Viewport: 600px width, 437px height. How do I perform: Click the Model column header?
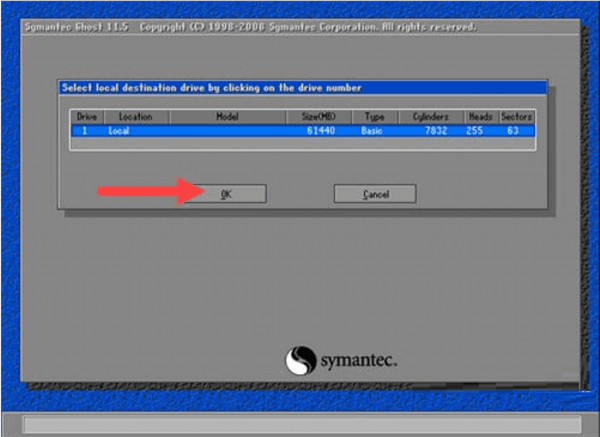pyautogui.click(x=227, y=116)
